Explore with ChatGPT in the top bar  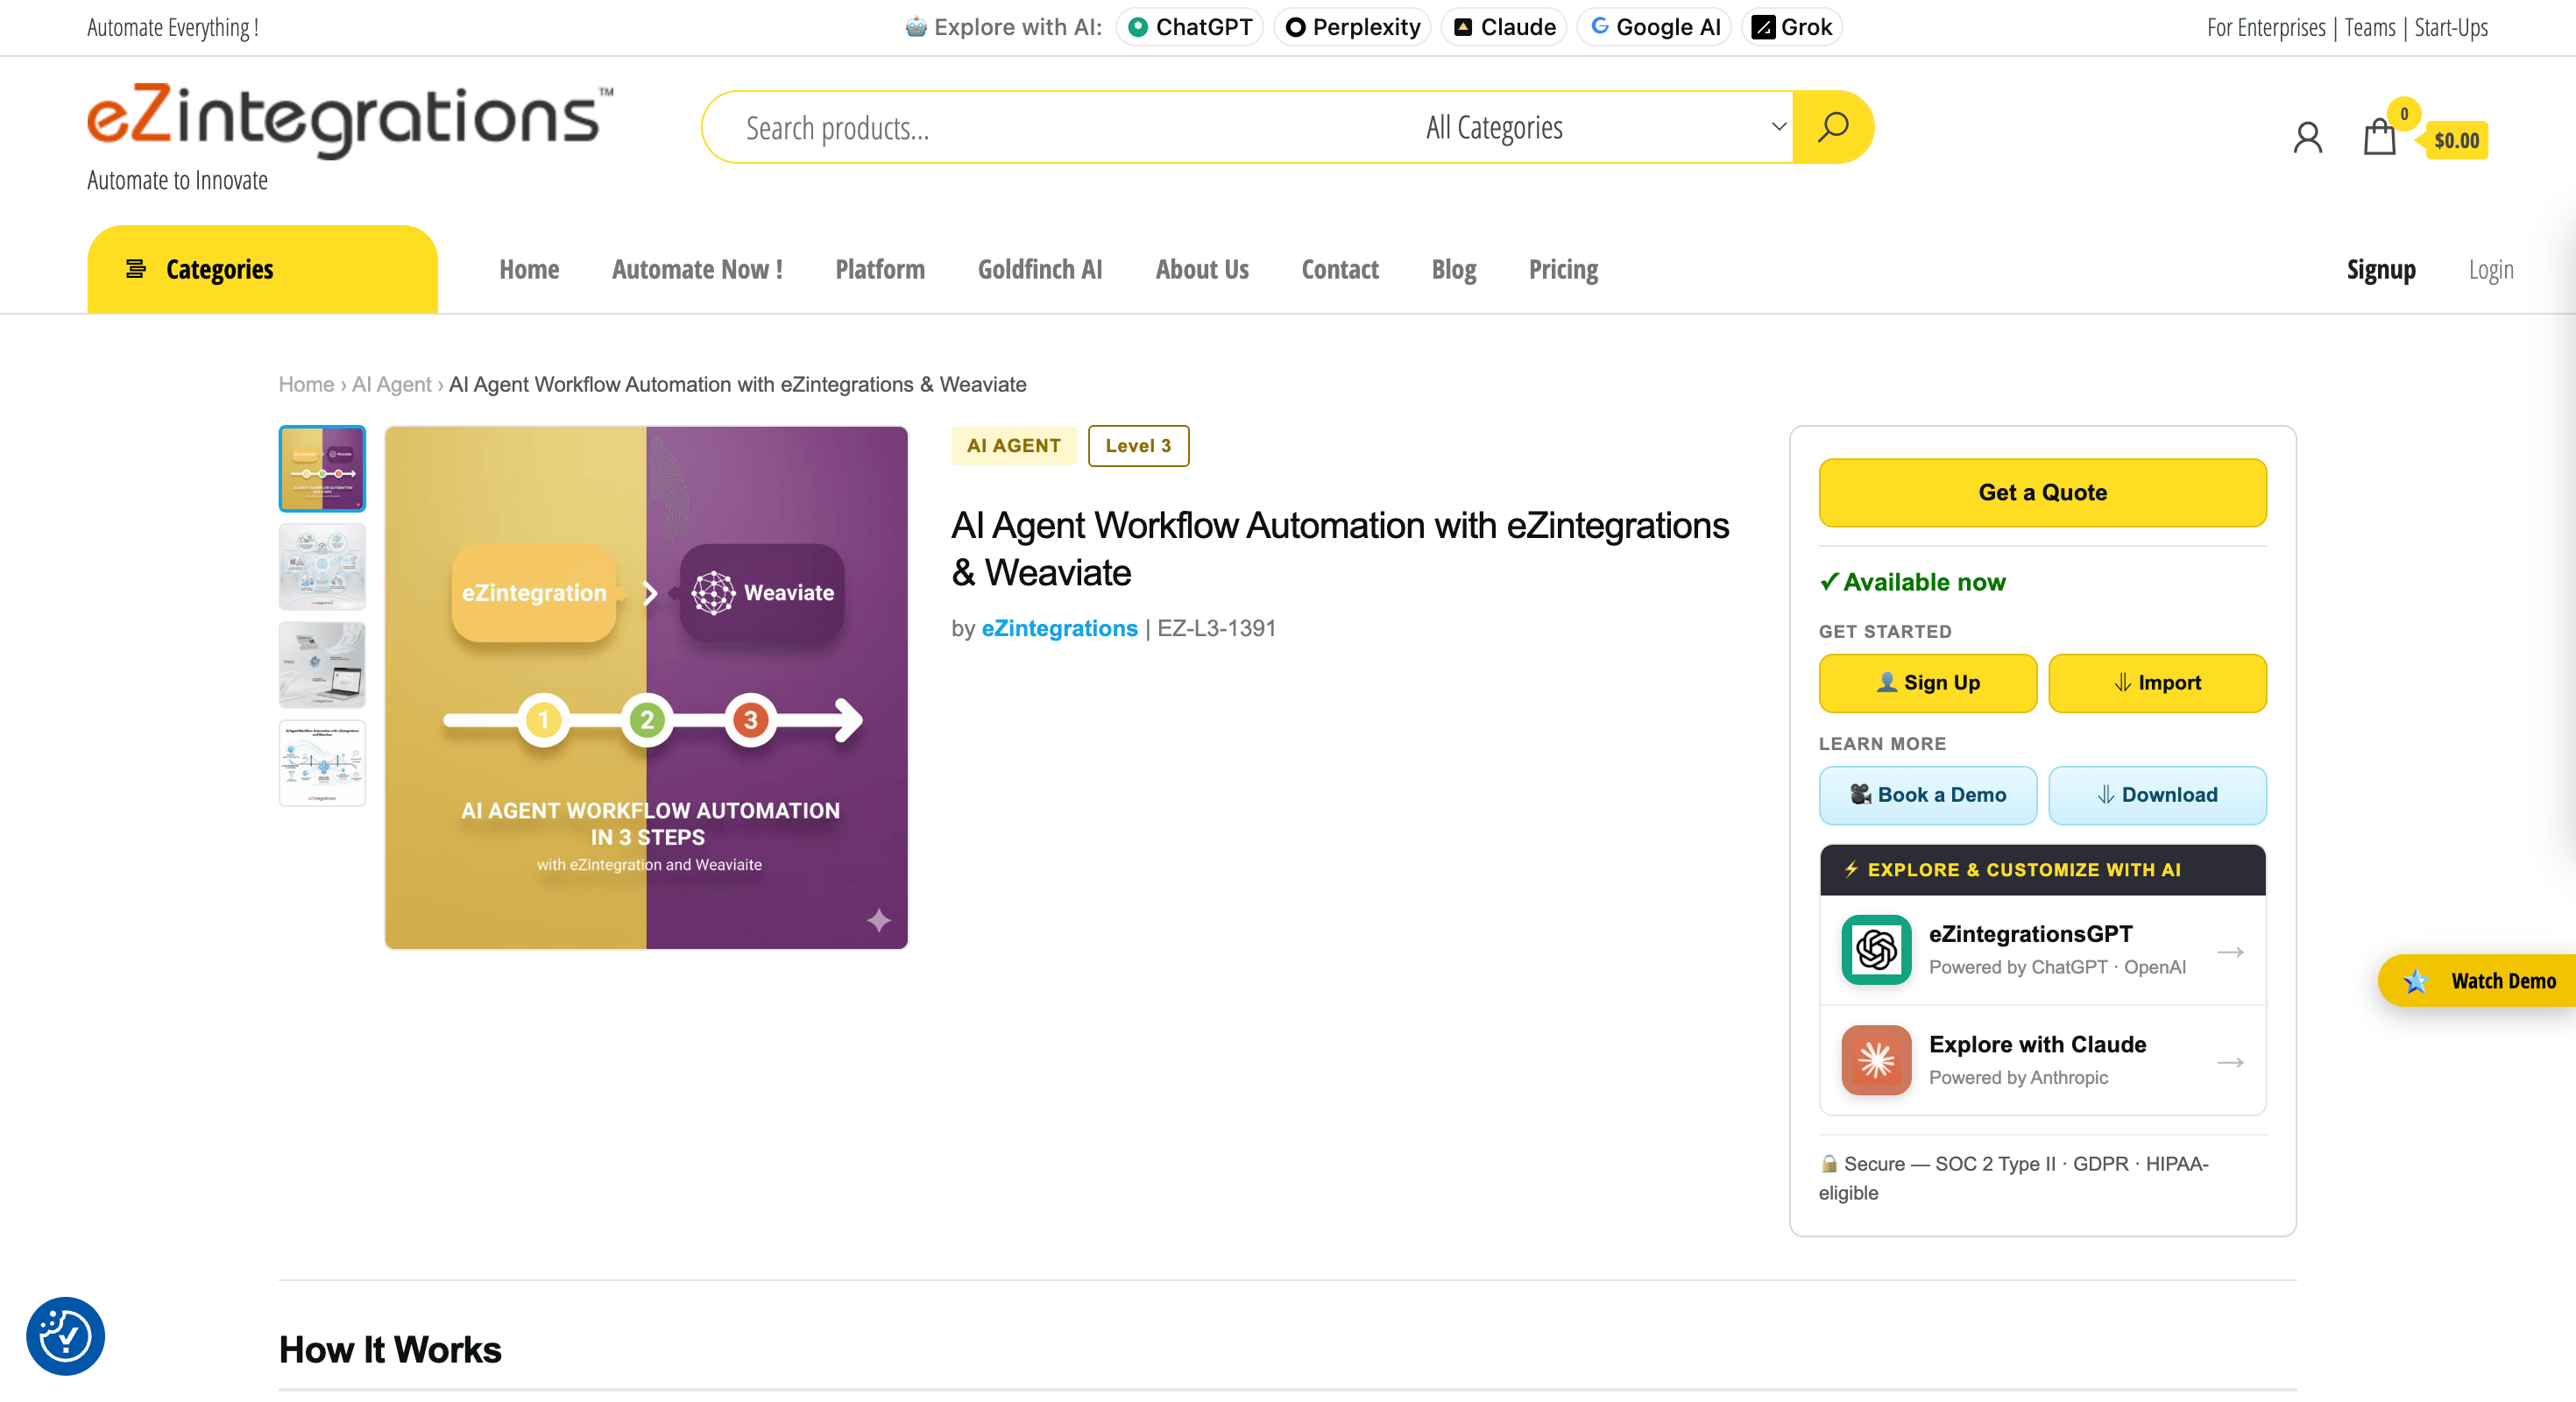coord(1189,27)
